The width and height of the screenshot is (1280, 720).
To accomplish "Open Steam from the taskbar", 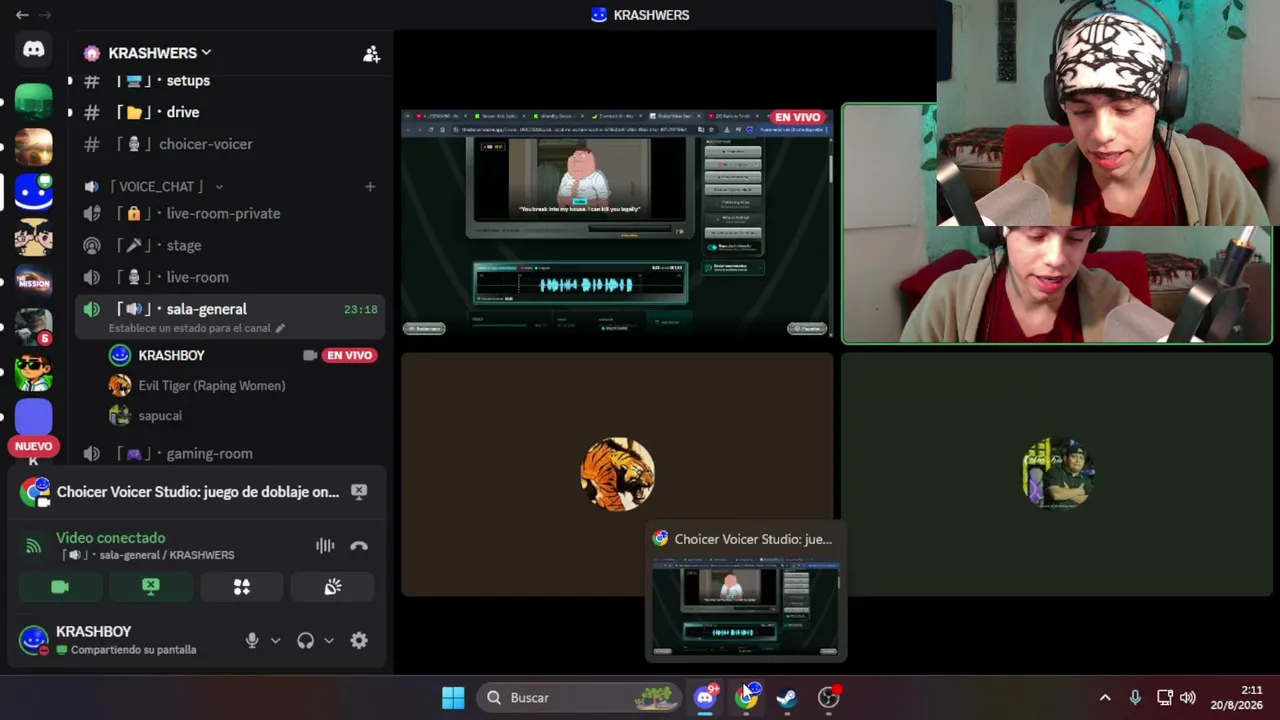I will click(787, 698).
